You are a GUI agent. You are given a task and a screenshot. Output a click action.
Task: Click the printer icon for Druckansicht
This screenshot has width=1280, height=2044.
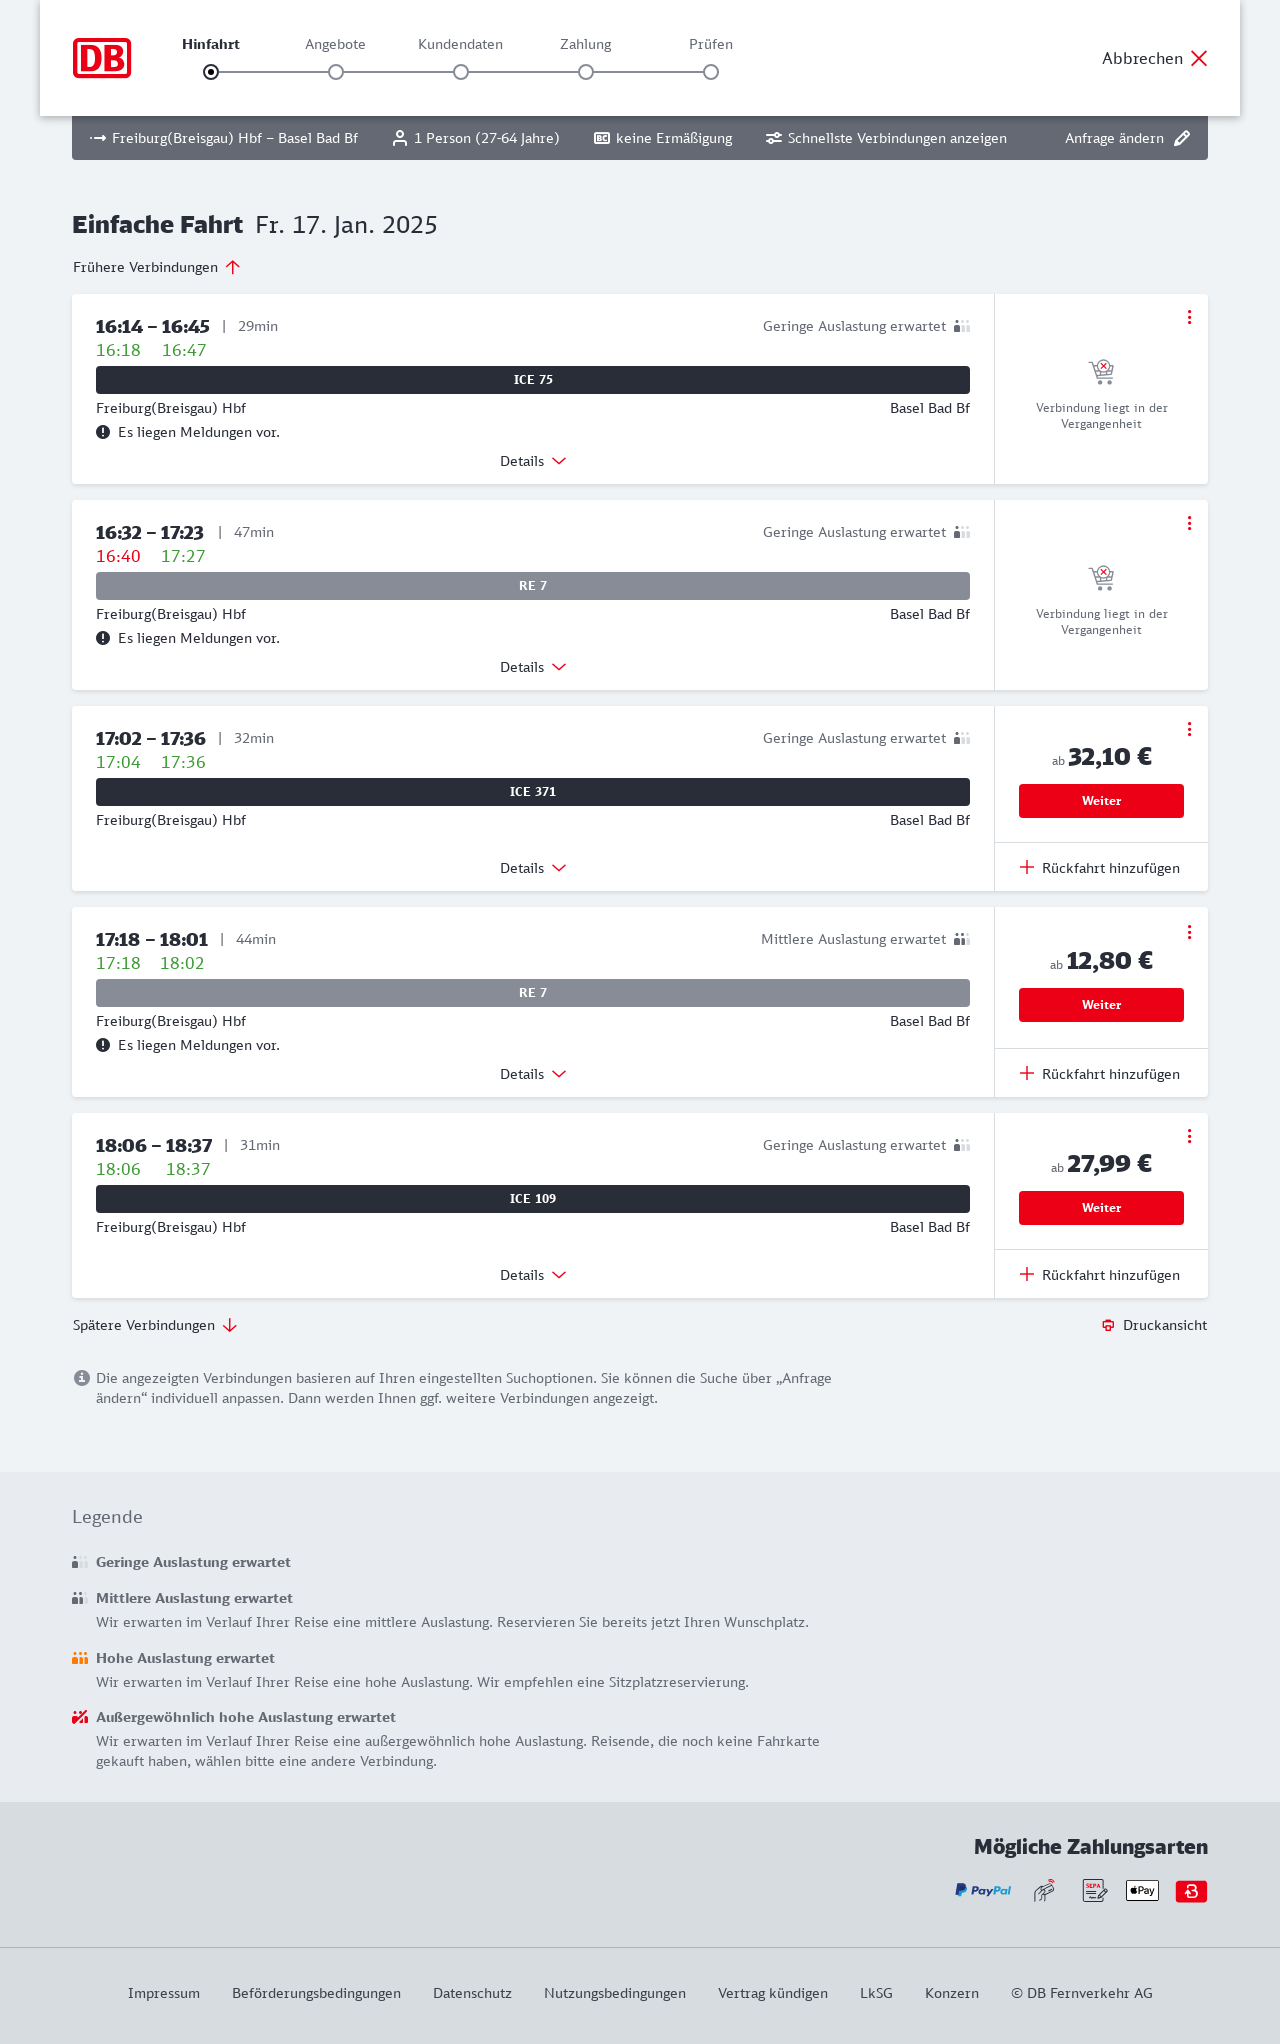pos(1108,1325)
